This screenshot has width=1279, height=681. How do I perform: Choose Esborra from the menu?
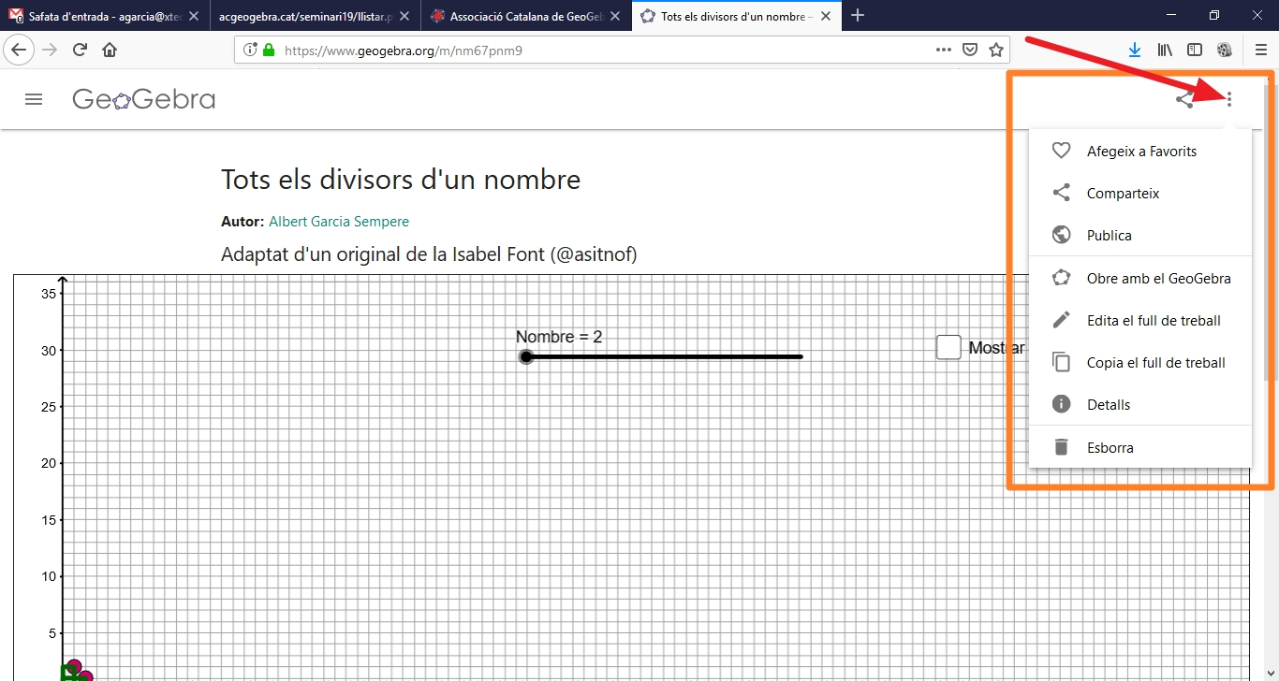(1140, 447)
